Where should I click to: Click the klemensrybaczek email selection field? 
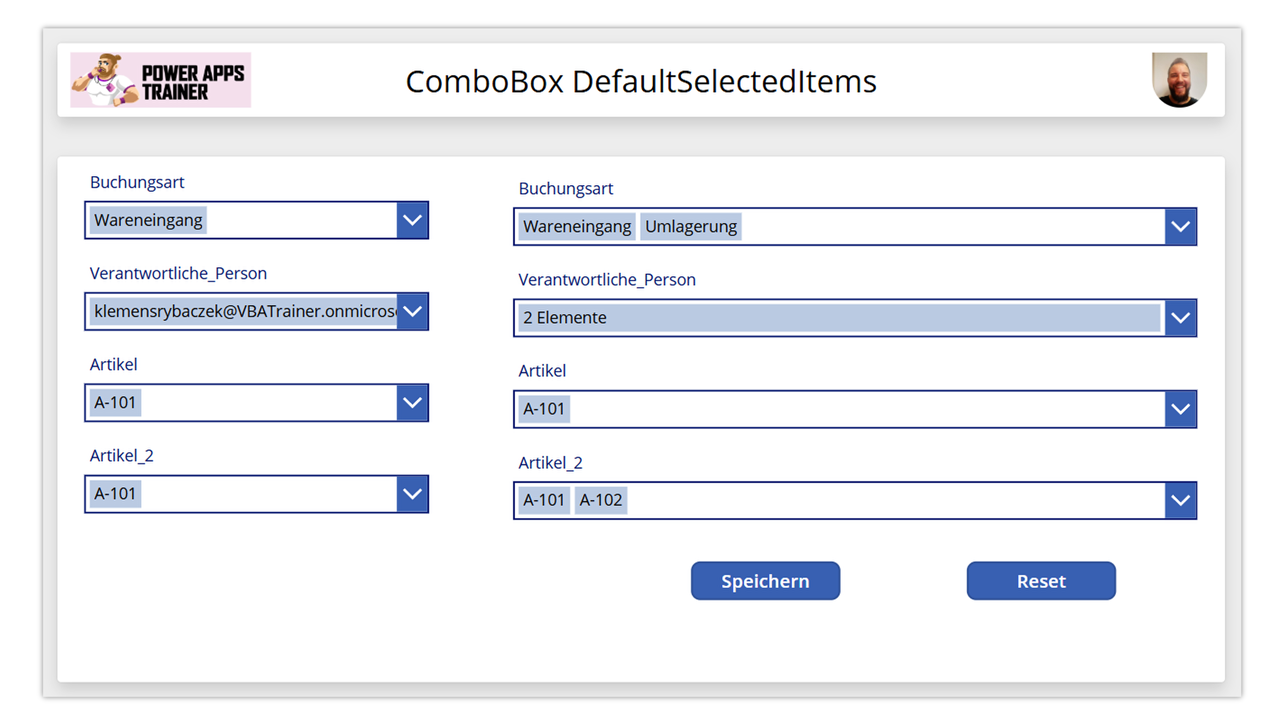[x=243, y=311]
